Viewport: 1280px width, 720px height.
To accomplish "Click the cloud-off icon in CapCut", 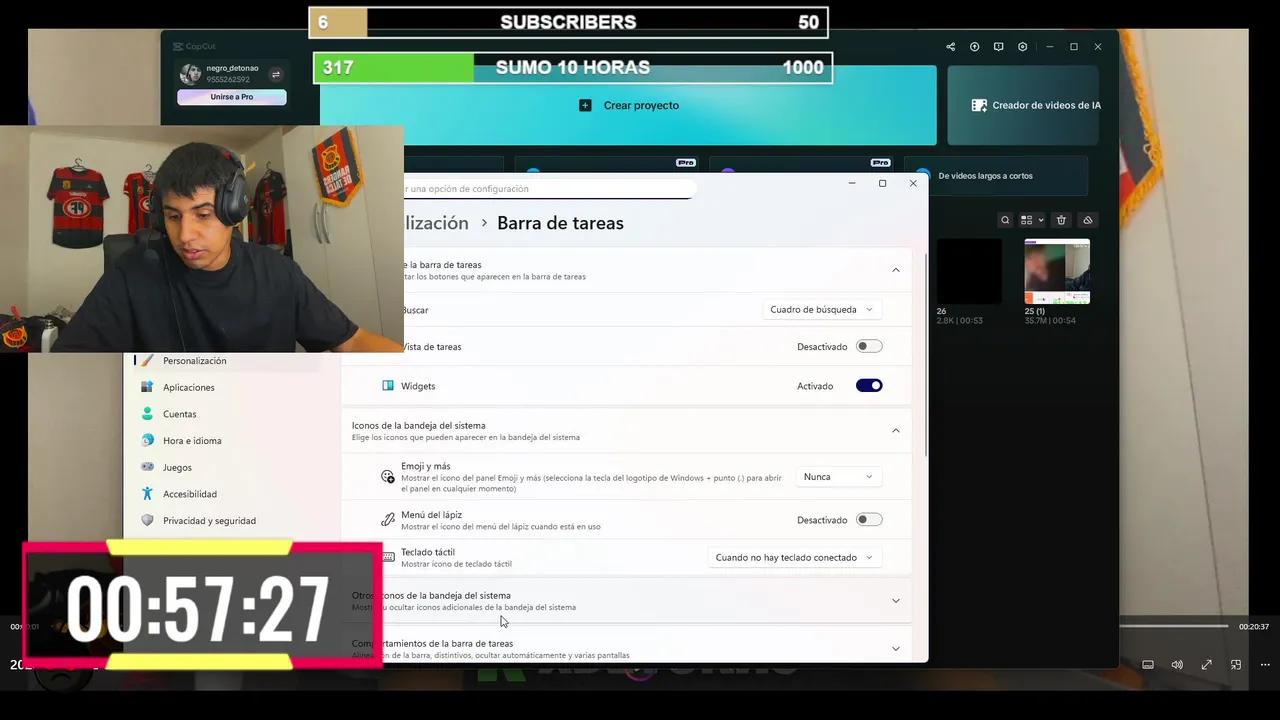I will (x=1088, y=220).
